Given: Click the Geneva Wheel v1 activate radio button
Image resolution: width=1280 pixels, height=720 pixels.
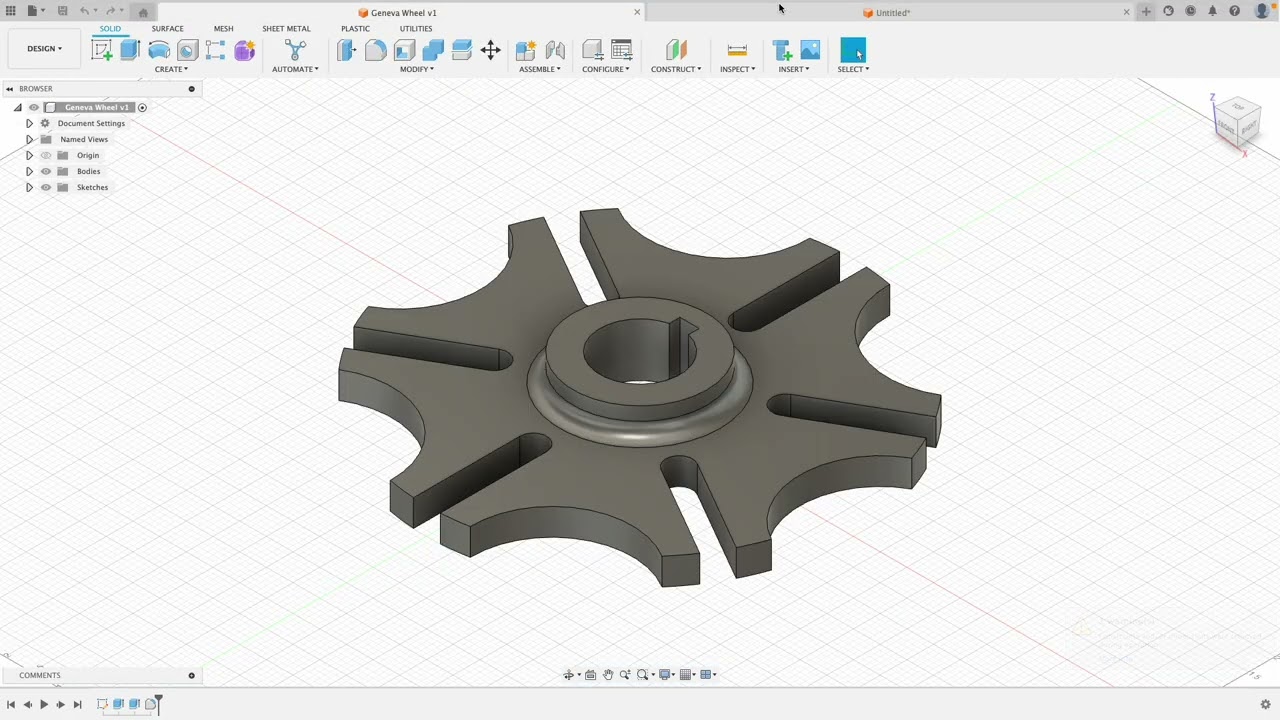Looking at the screenshot, I should click(x=142, y=107).
